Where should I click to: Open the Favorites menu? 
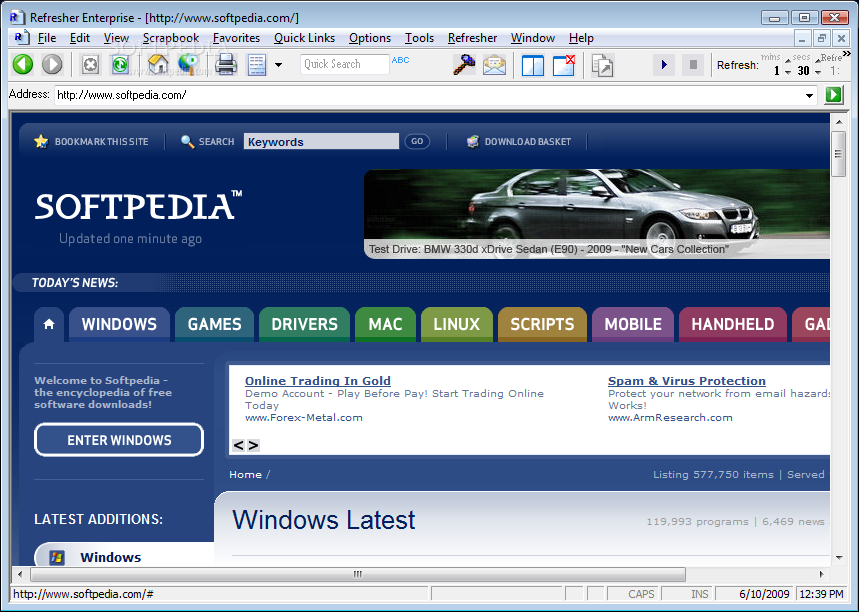(236, 38)
